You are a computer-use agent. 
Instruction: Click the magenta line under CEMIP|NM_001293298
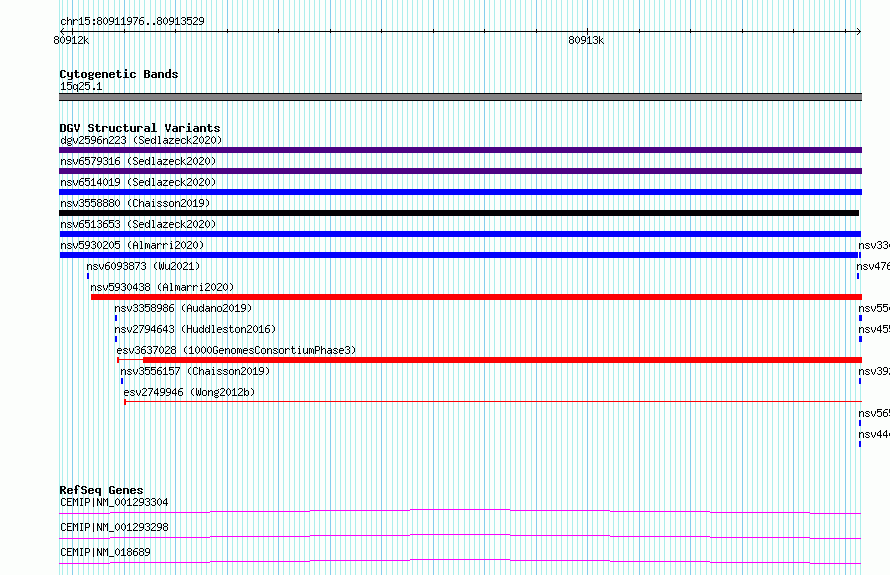460,536
